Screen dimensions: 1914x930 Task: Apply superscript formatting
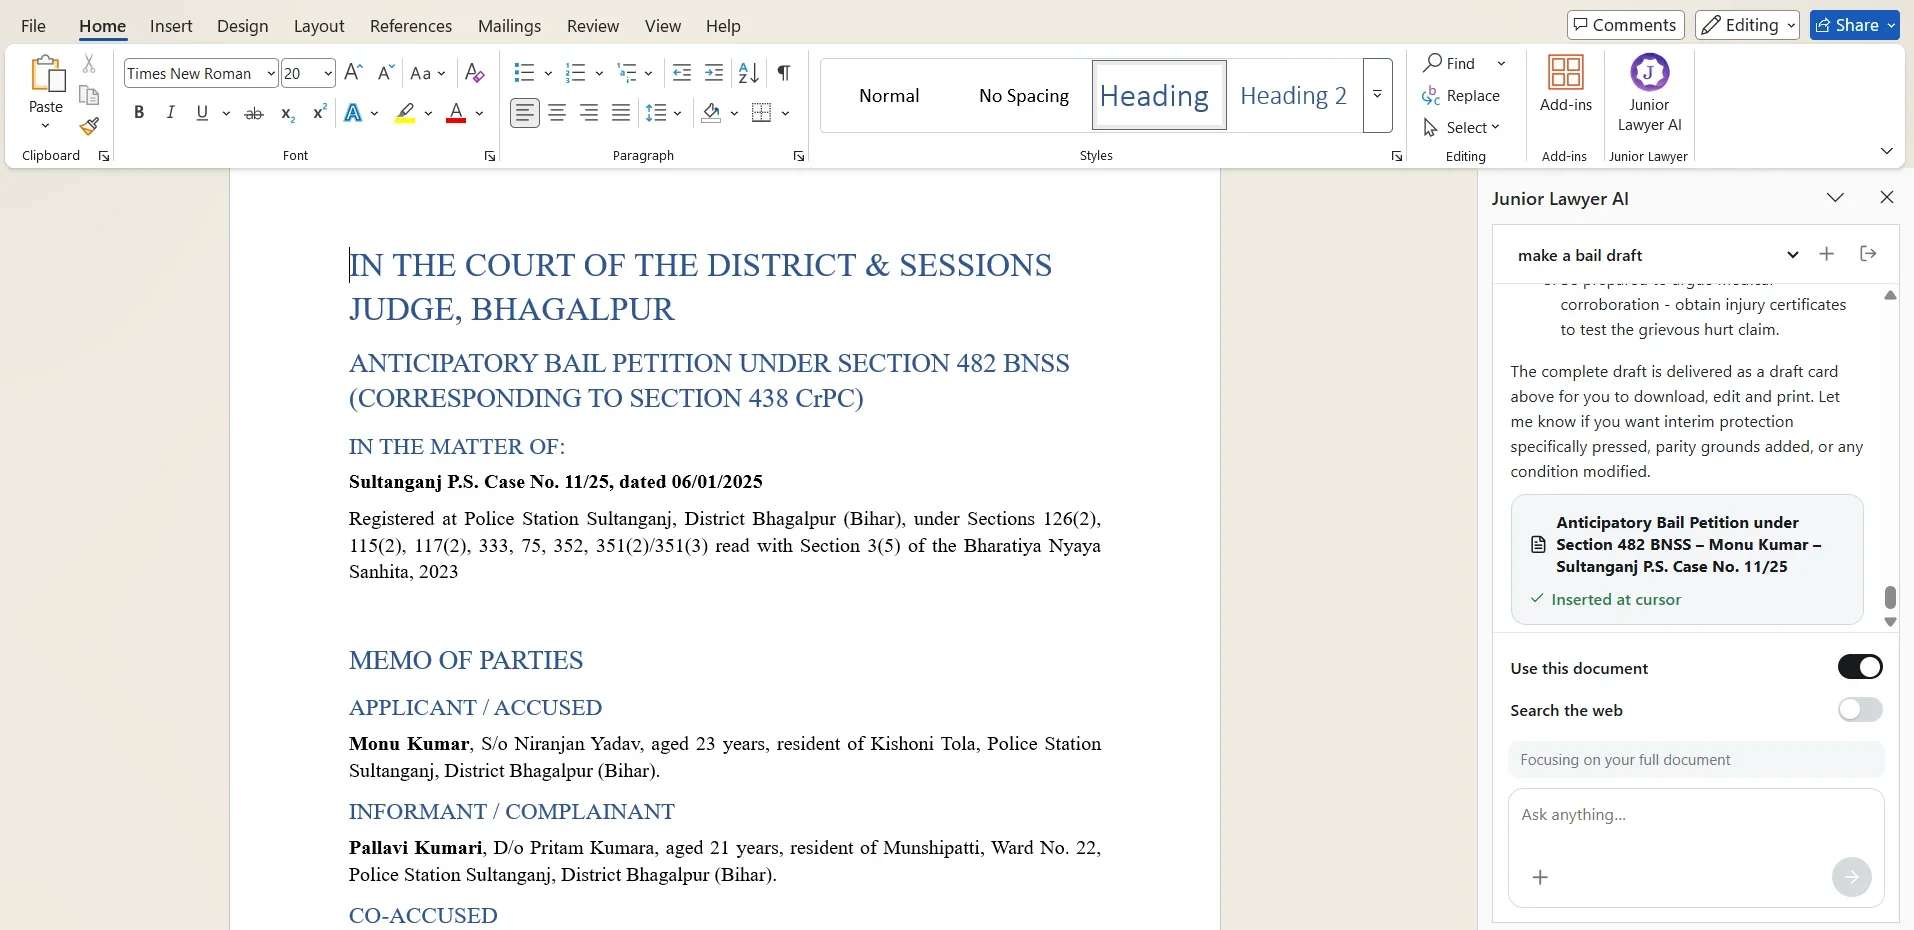(x=319, y=113)
